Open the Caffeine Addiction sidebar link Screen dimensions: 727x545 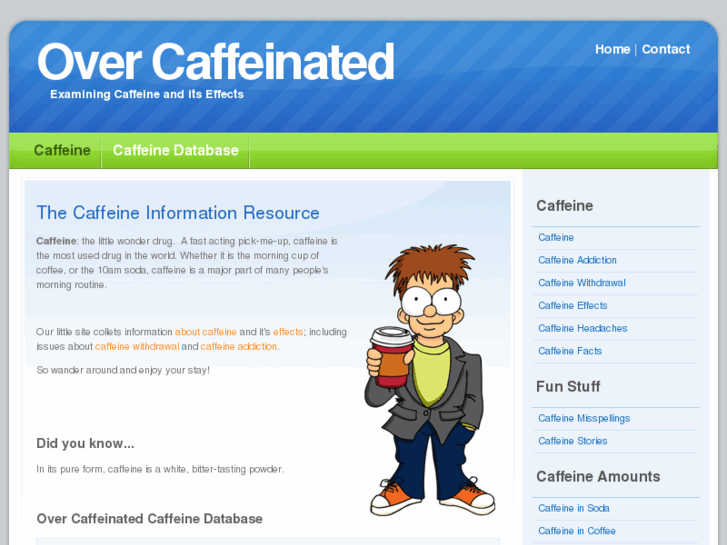click(x=577, y=260)
